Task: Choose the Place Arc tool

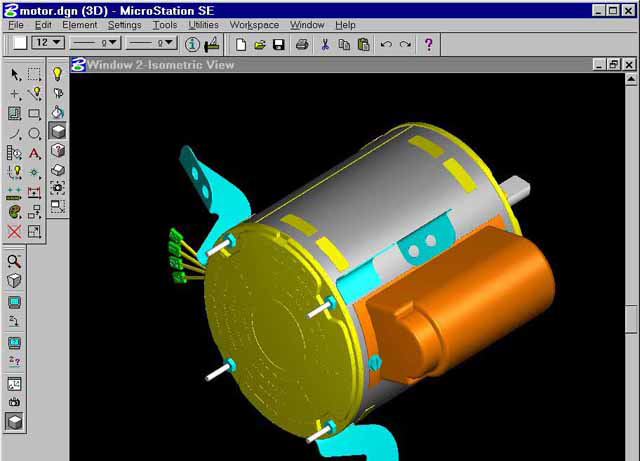Action: pos(15,134)
